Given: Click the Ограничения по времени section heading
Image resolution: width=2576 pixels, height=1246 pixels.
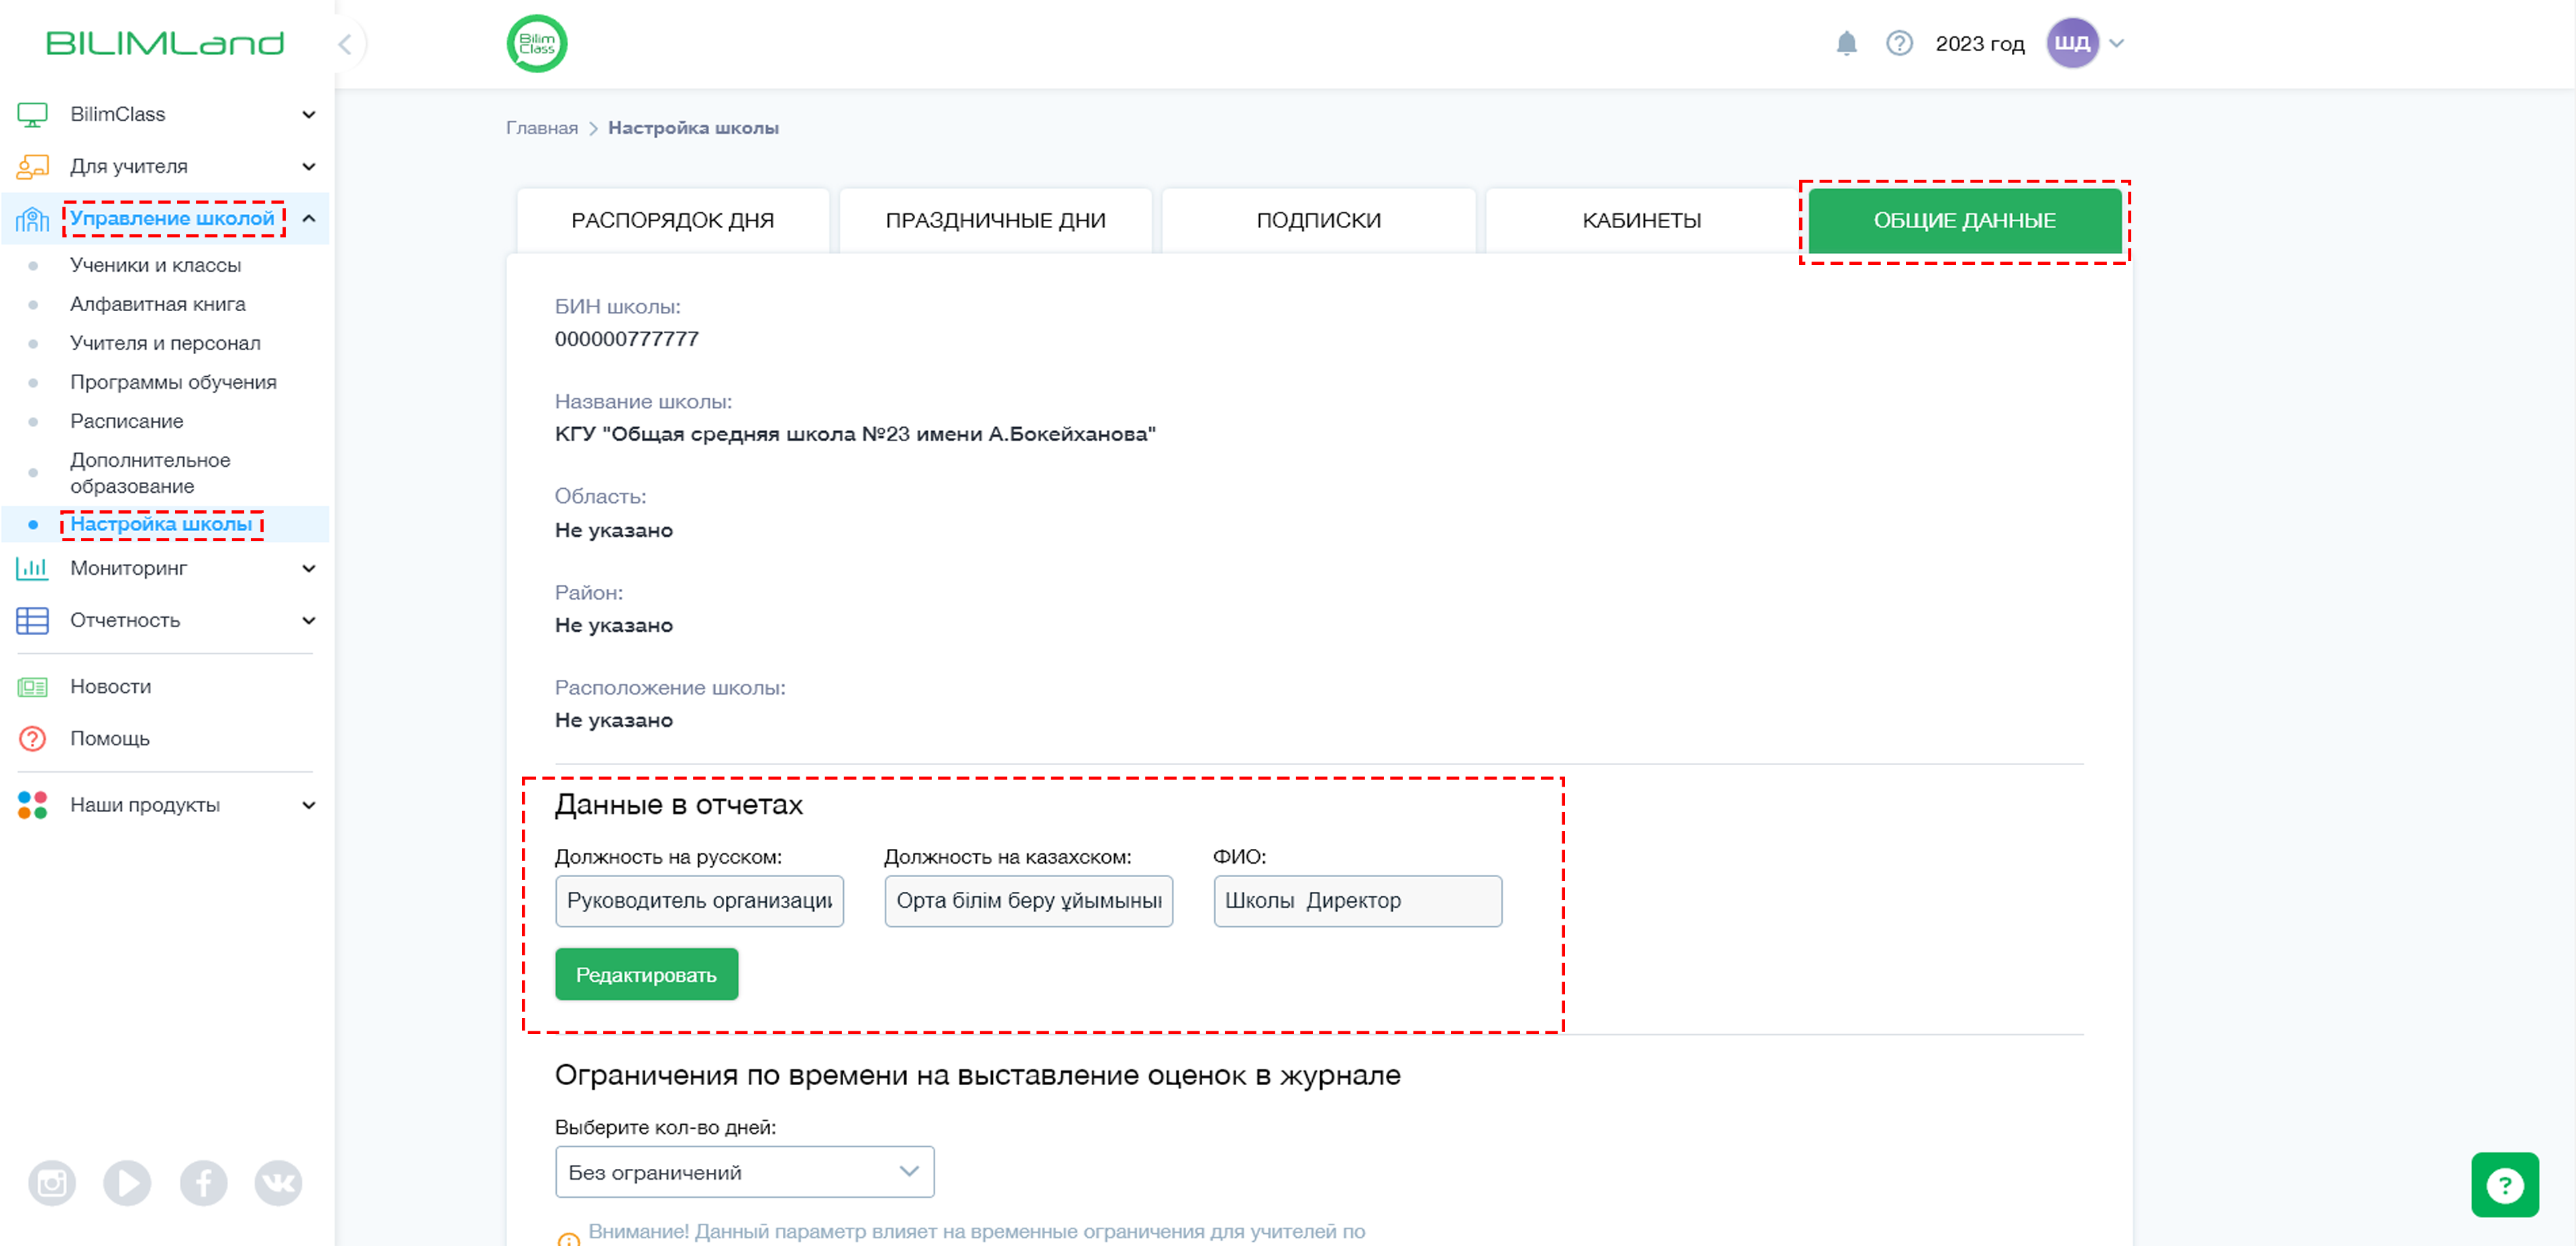Looking at the screenshot, I should tap(977, 1075).
